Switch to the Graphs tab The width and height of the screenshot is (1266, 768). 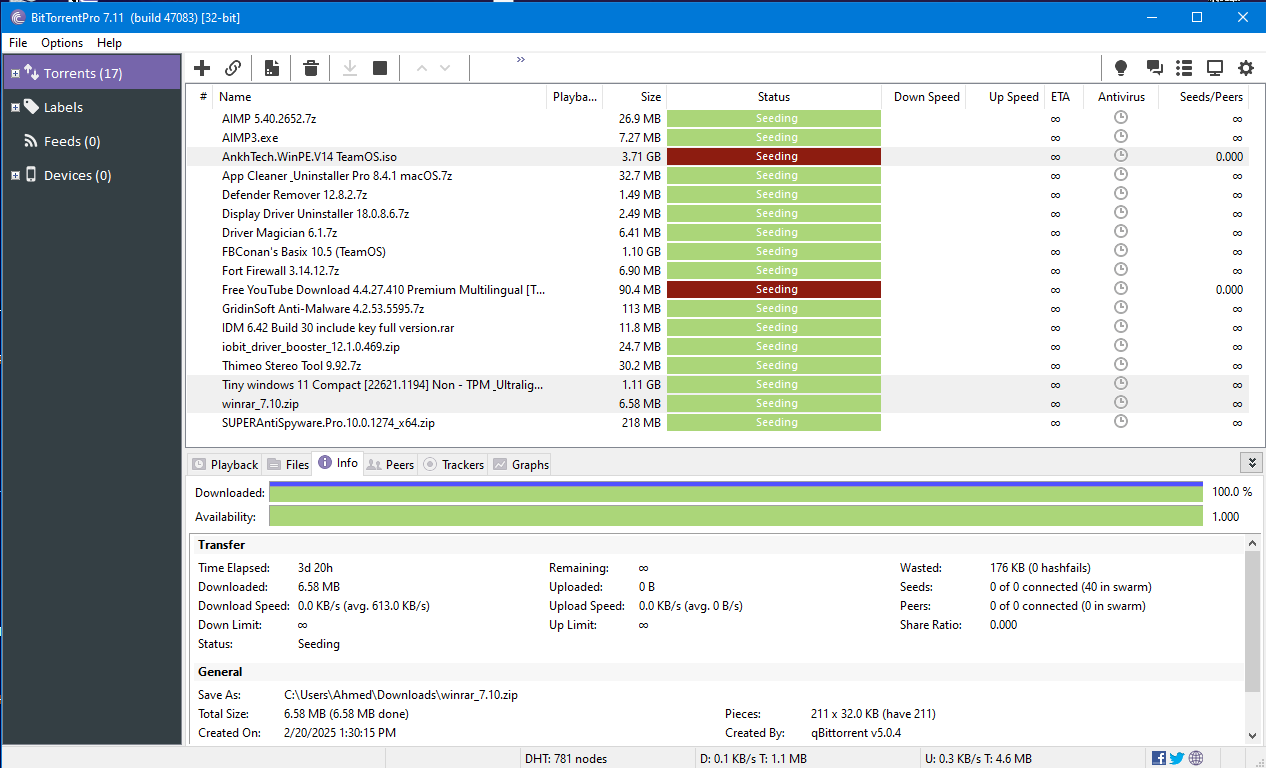coord(520,464)
